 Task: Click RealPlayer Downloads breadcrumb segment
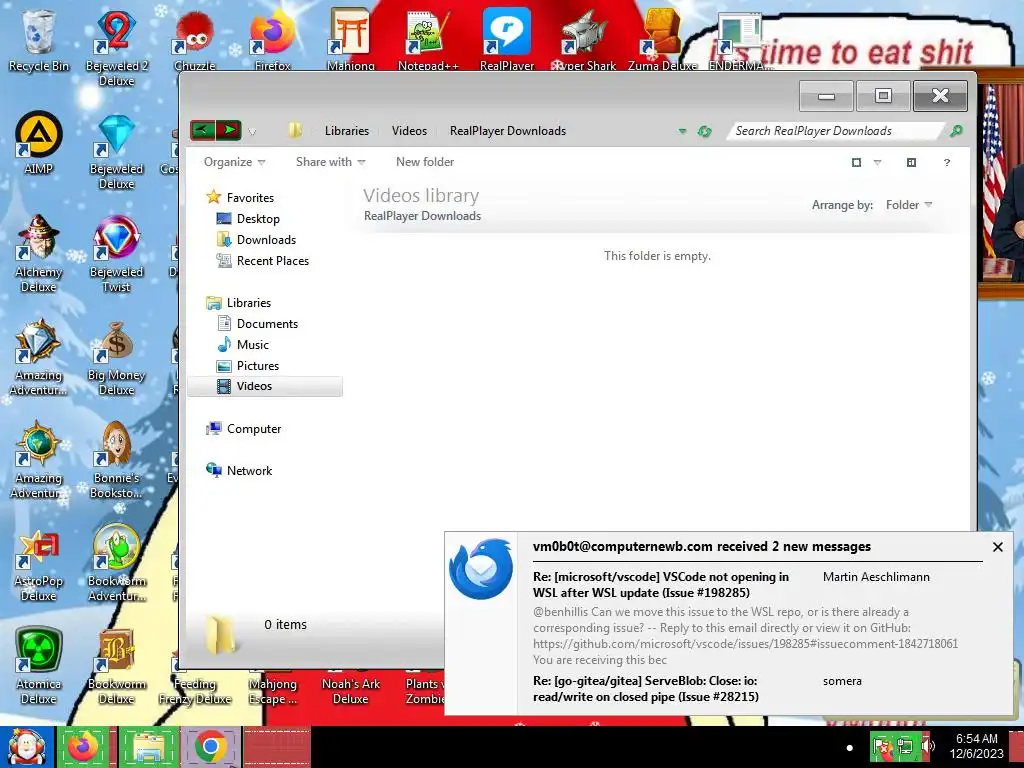[507, 131]
